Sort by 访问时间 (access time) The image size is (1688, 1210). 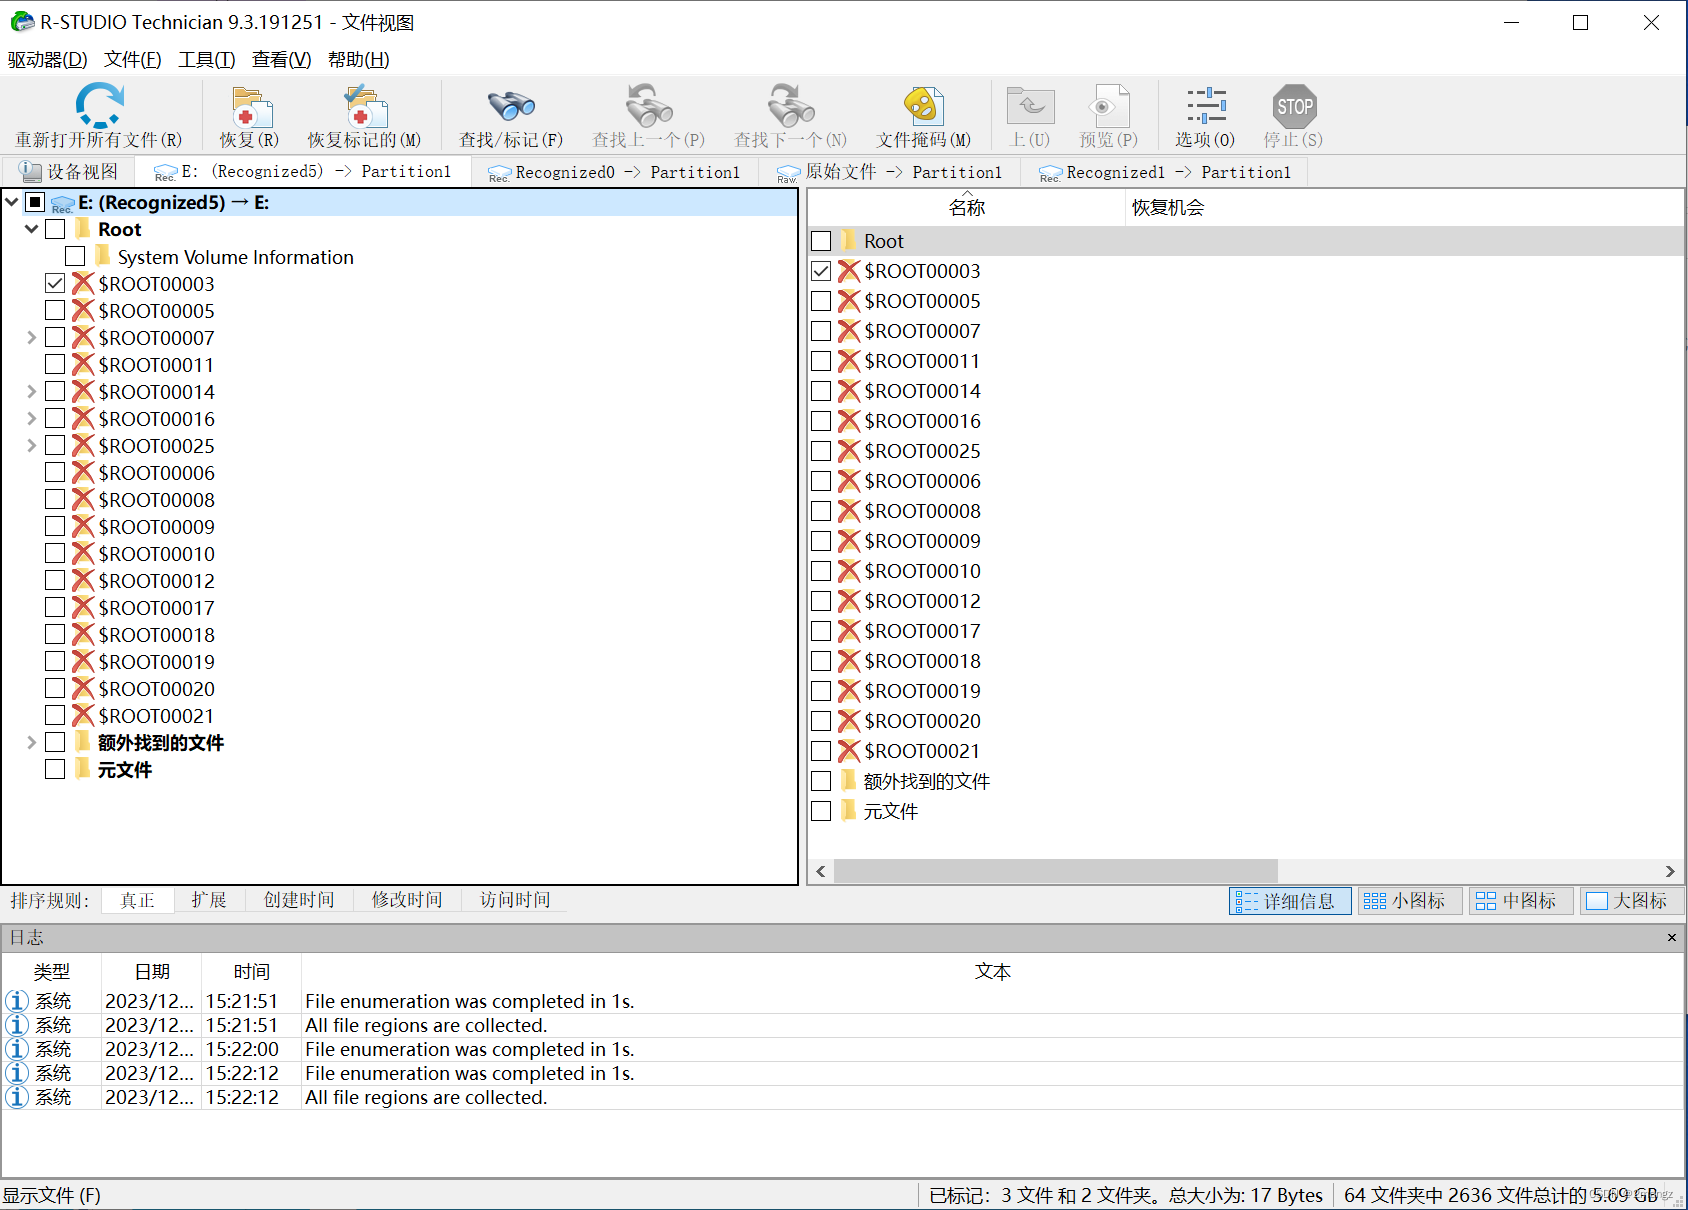click(x=515, y=900)
